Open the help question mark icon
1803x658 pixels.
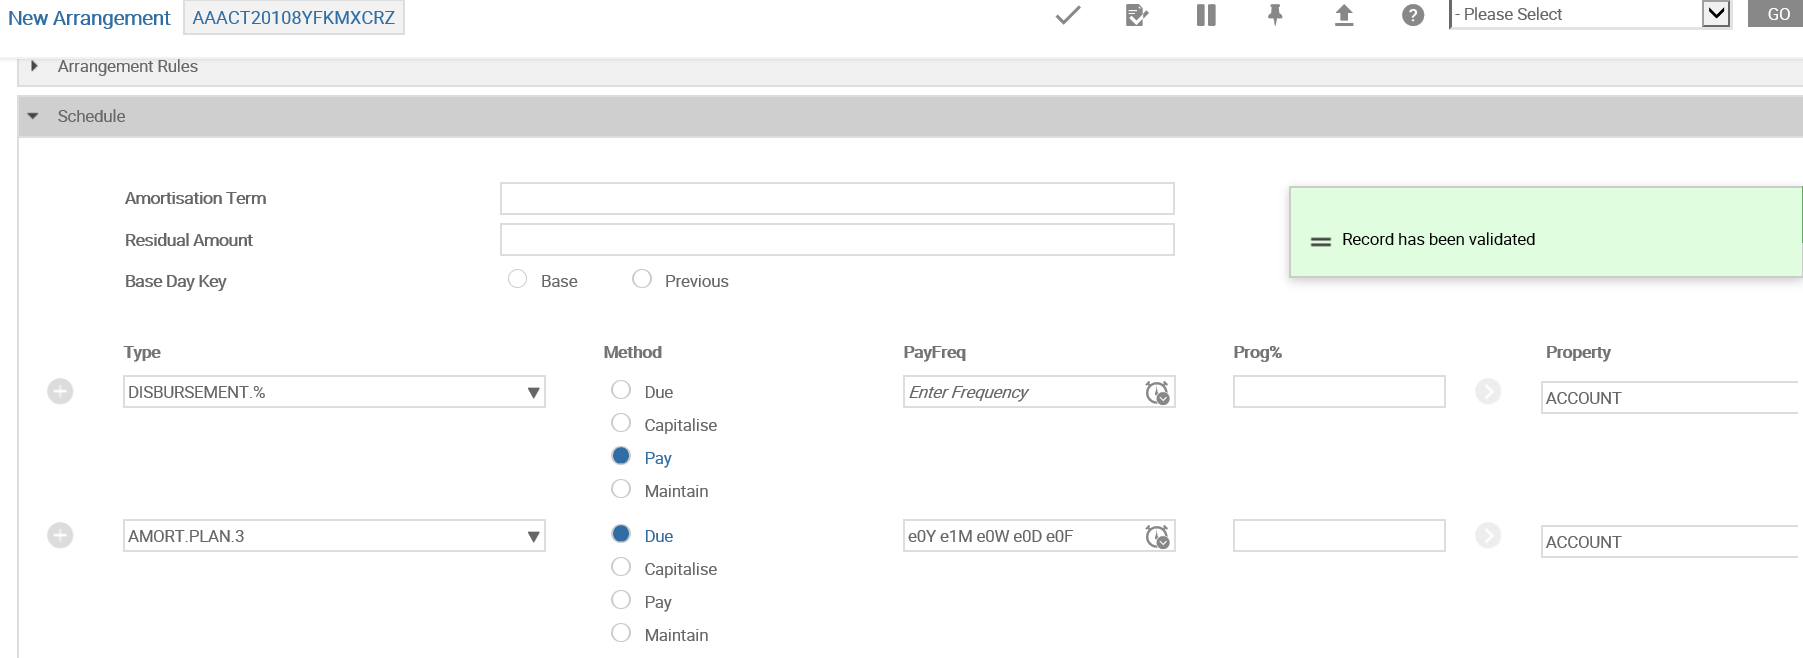tap(1412, 15)
